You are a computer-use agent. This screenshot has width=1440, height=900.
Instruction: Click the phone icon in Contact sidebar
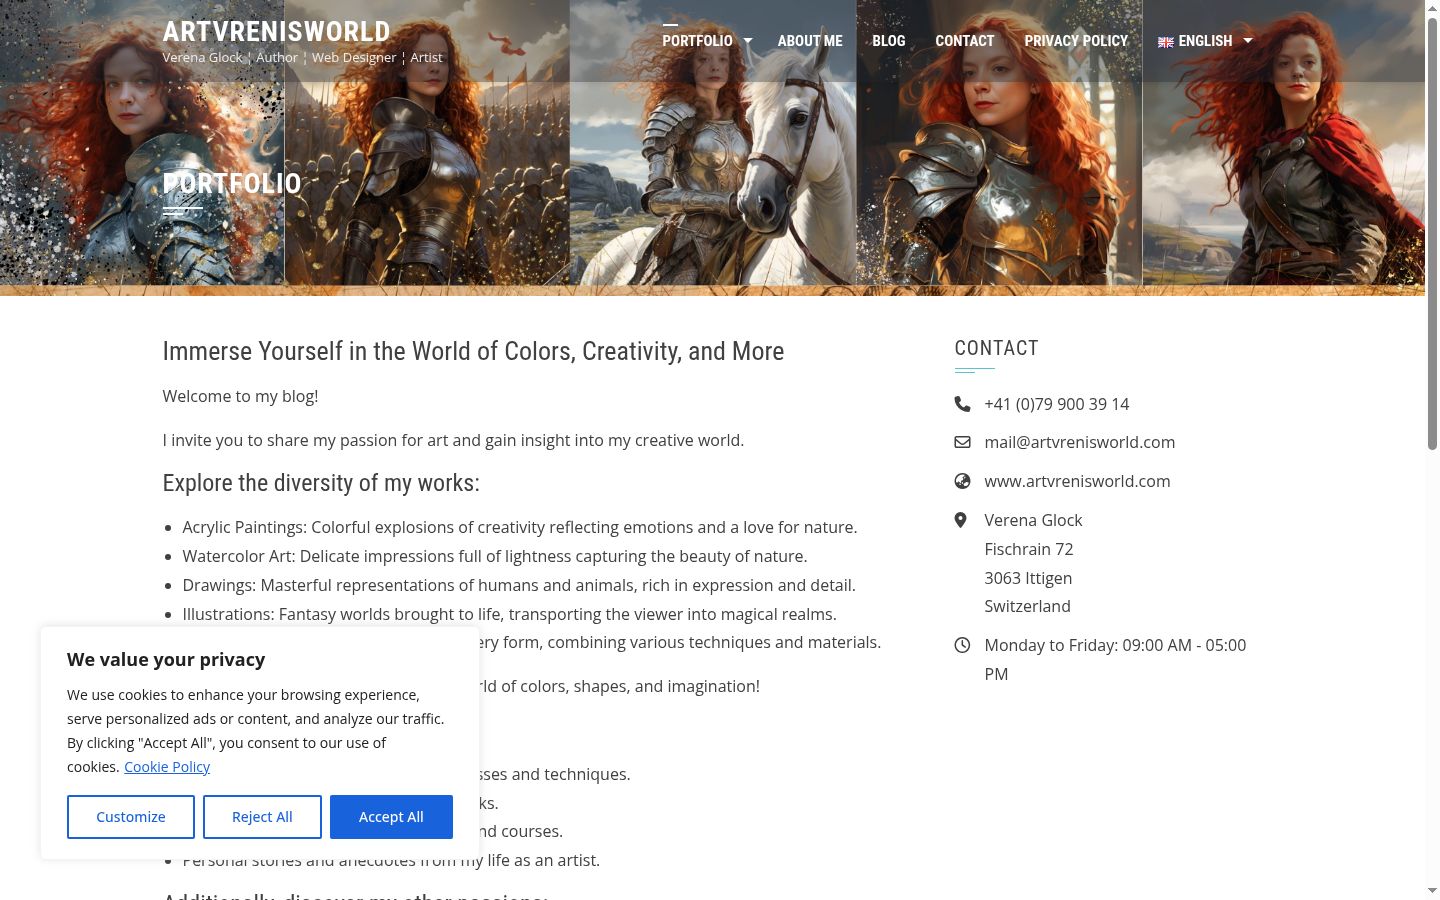pos(962,404)
